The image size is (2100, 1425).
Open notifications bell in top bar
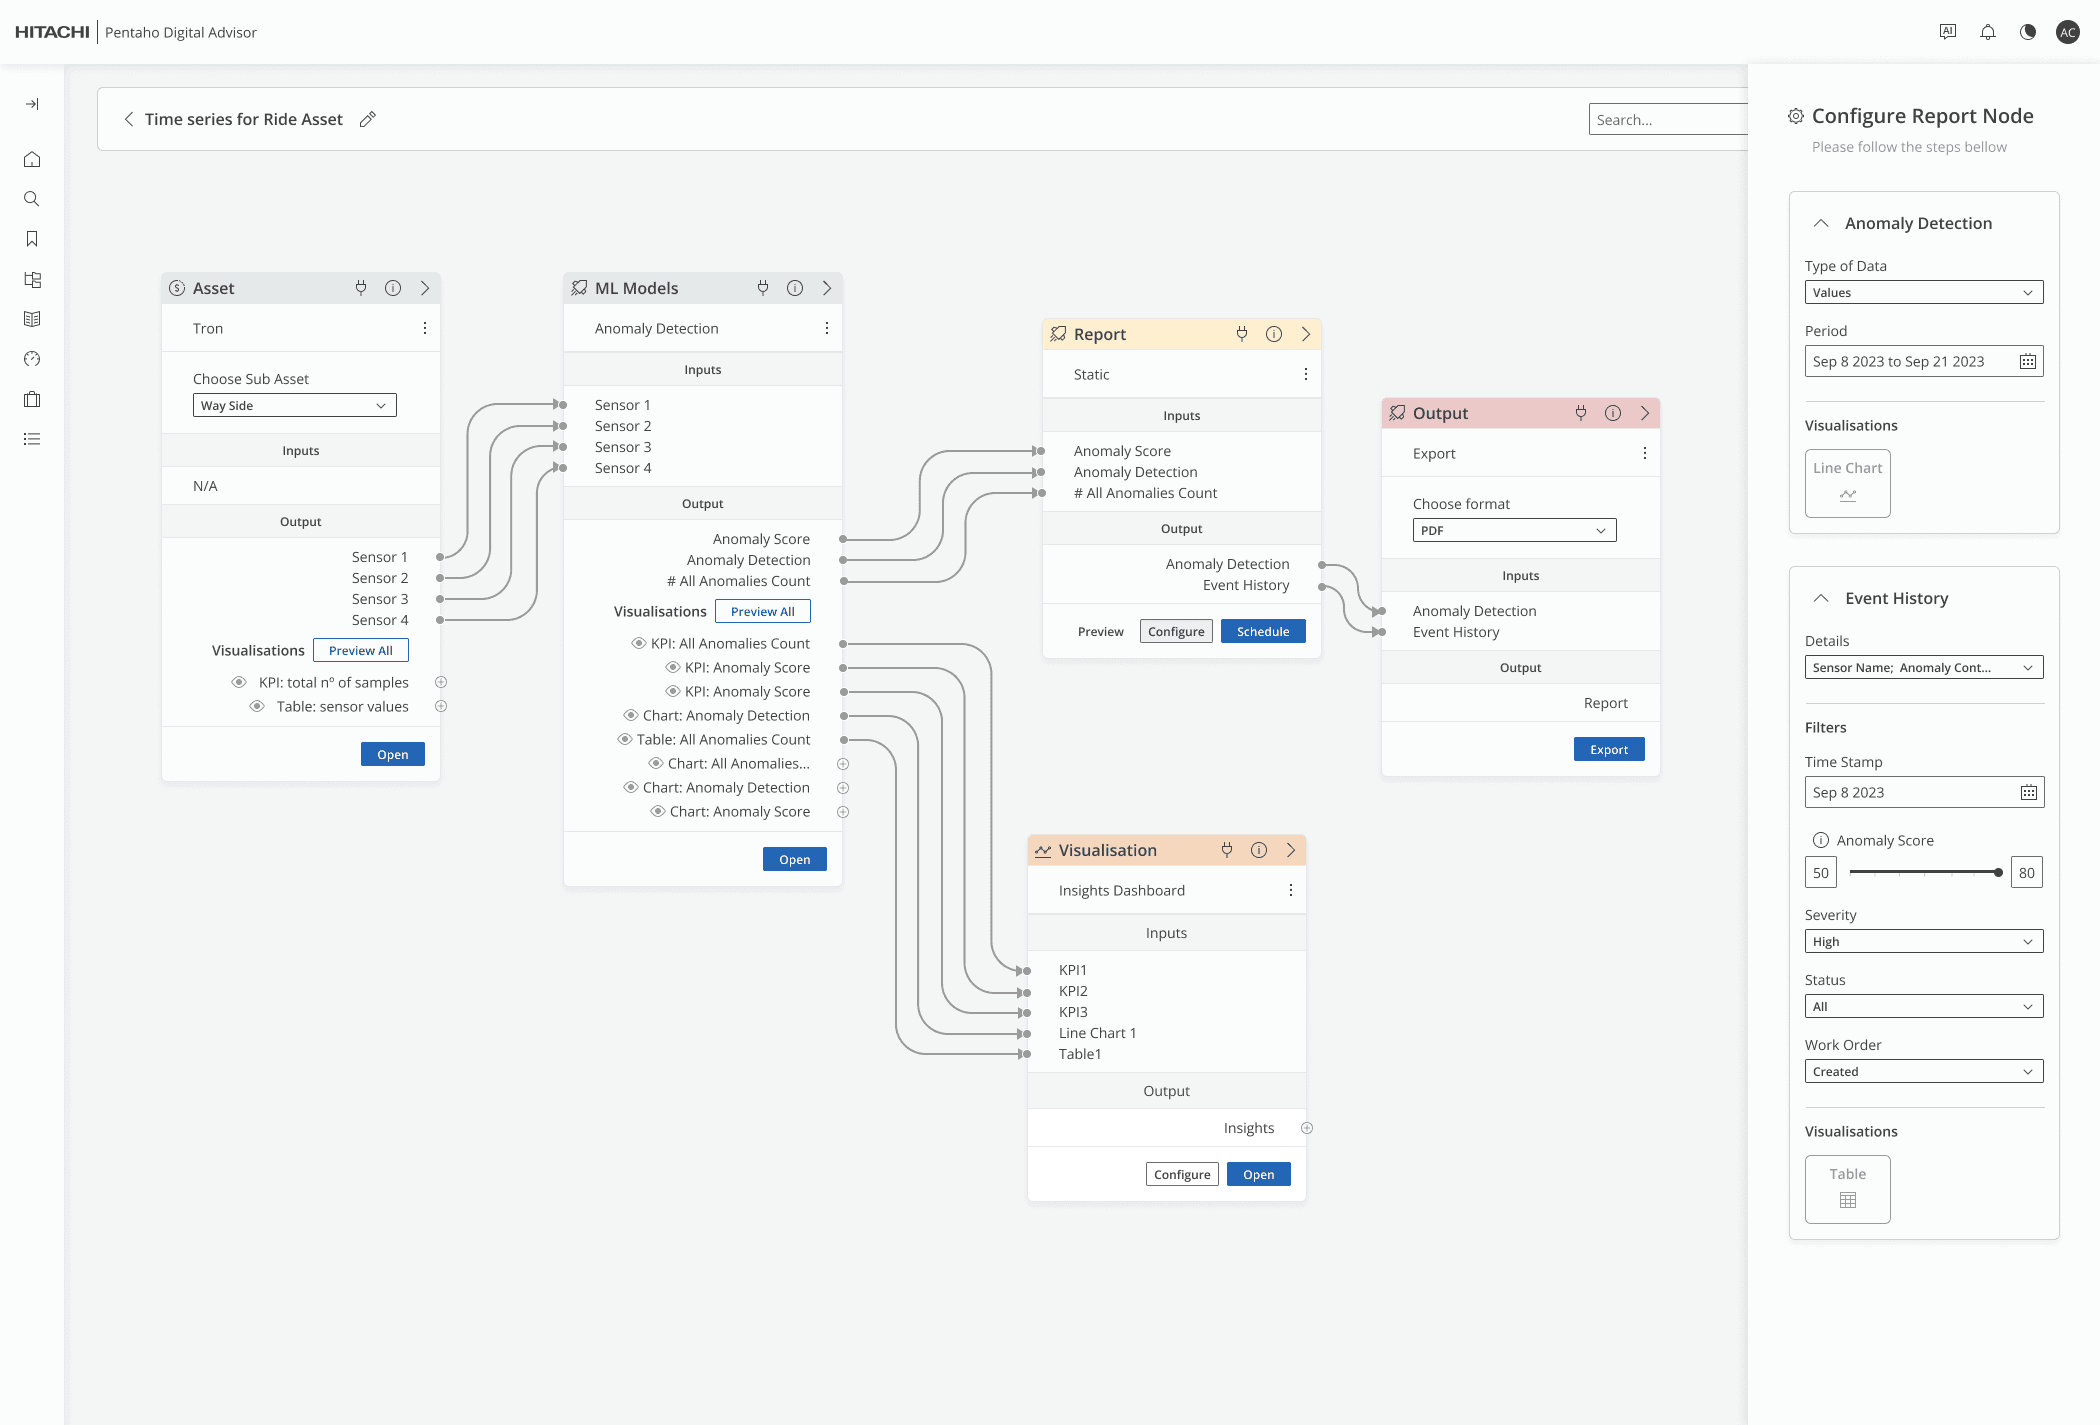pos(1987,32)
